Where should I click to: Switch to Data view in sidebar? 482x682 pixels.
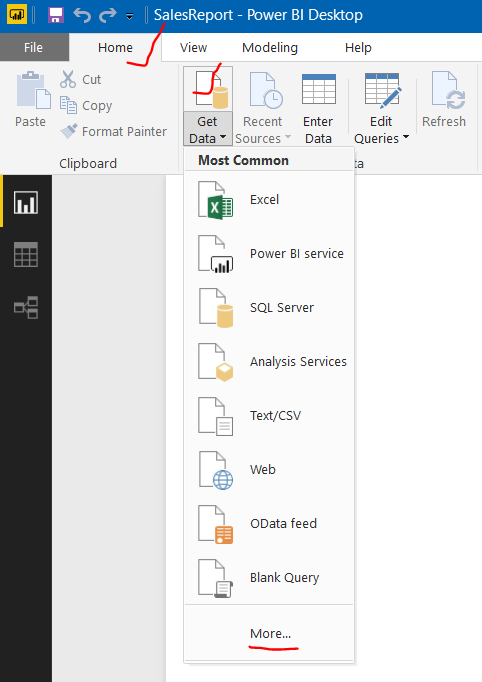pyautogui.click(x=26, y=254)
